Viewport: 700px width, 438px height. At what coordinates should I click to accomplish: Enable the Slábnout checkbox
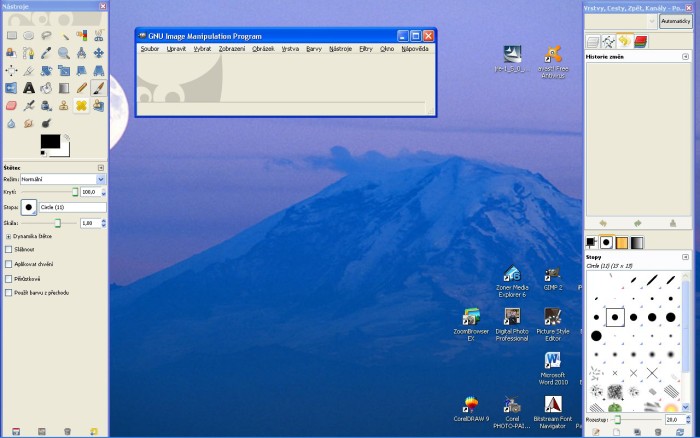[8, 250]
